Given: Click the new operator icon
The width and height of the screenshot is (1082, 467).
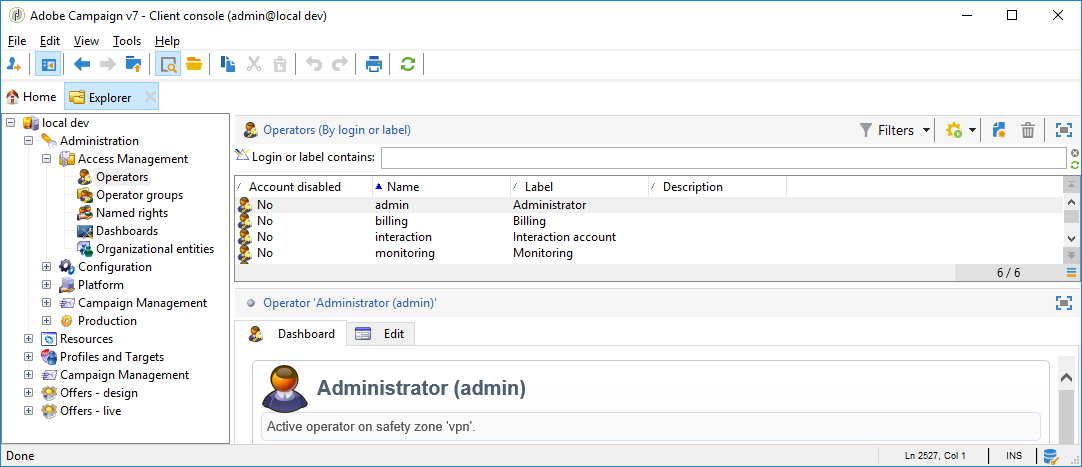Looking at the screenshot, I should click(998, 130).
